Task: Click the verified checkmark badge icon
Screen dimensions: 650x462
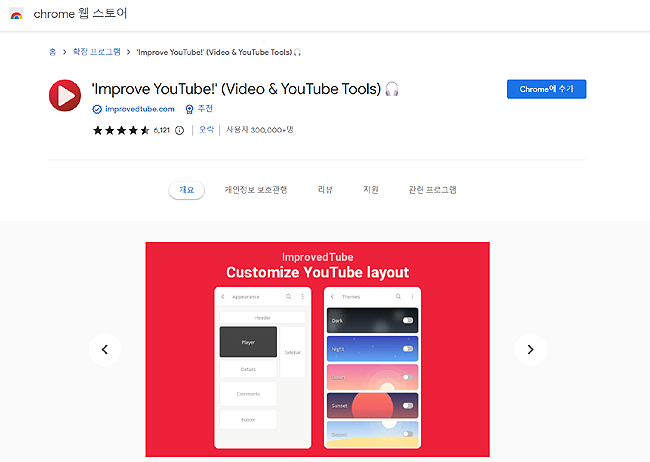Action: pos(97,109)
